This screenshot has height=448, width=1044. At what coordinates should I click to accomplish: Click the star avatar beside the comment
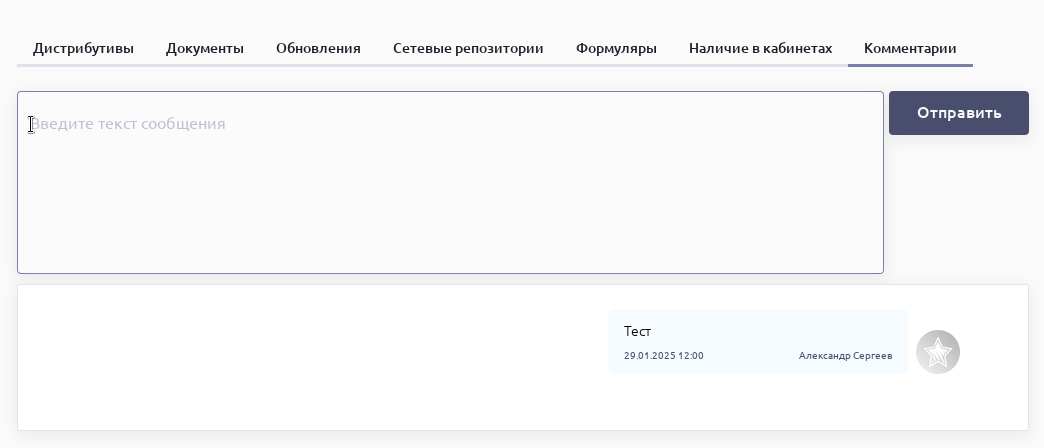(938, 352)
